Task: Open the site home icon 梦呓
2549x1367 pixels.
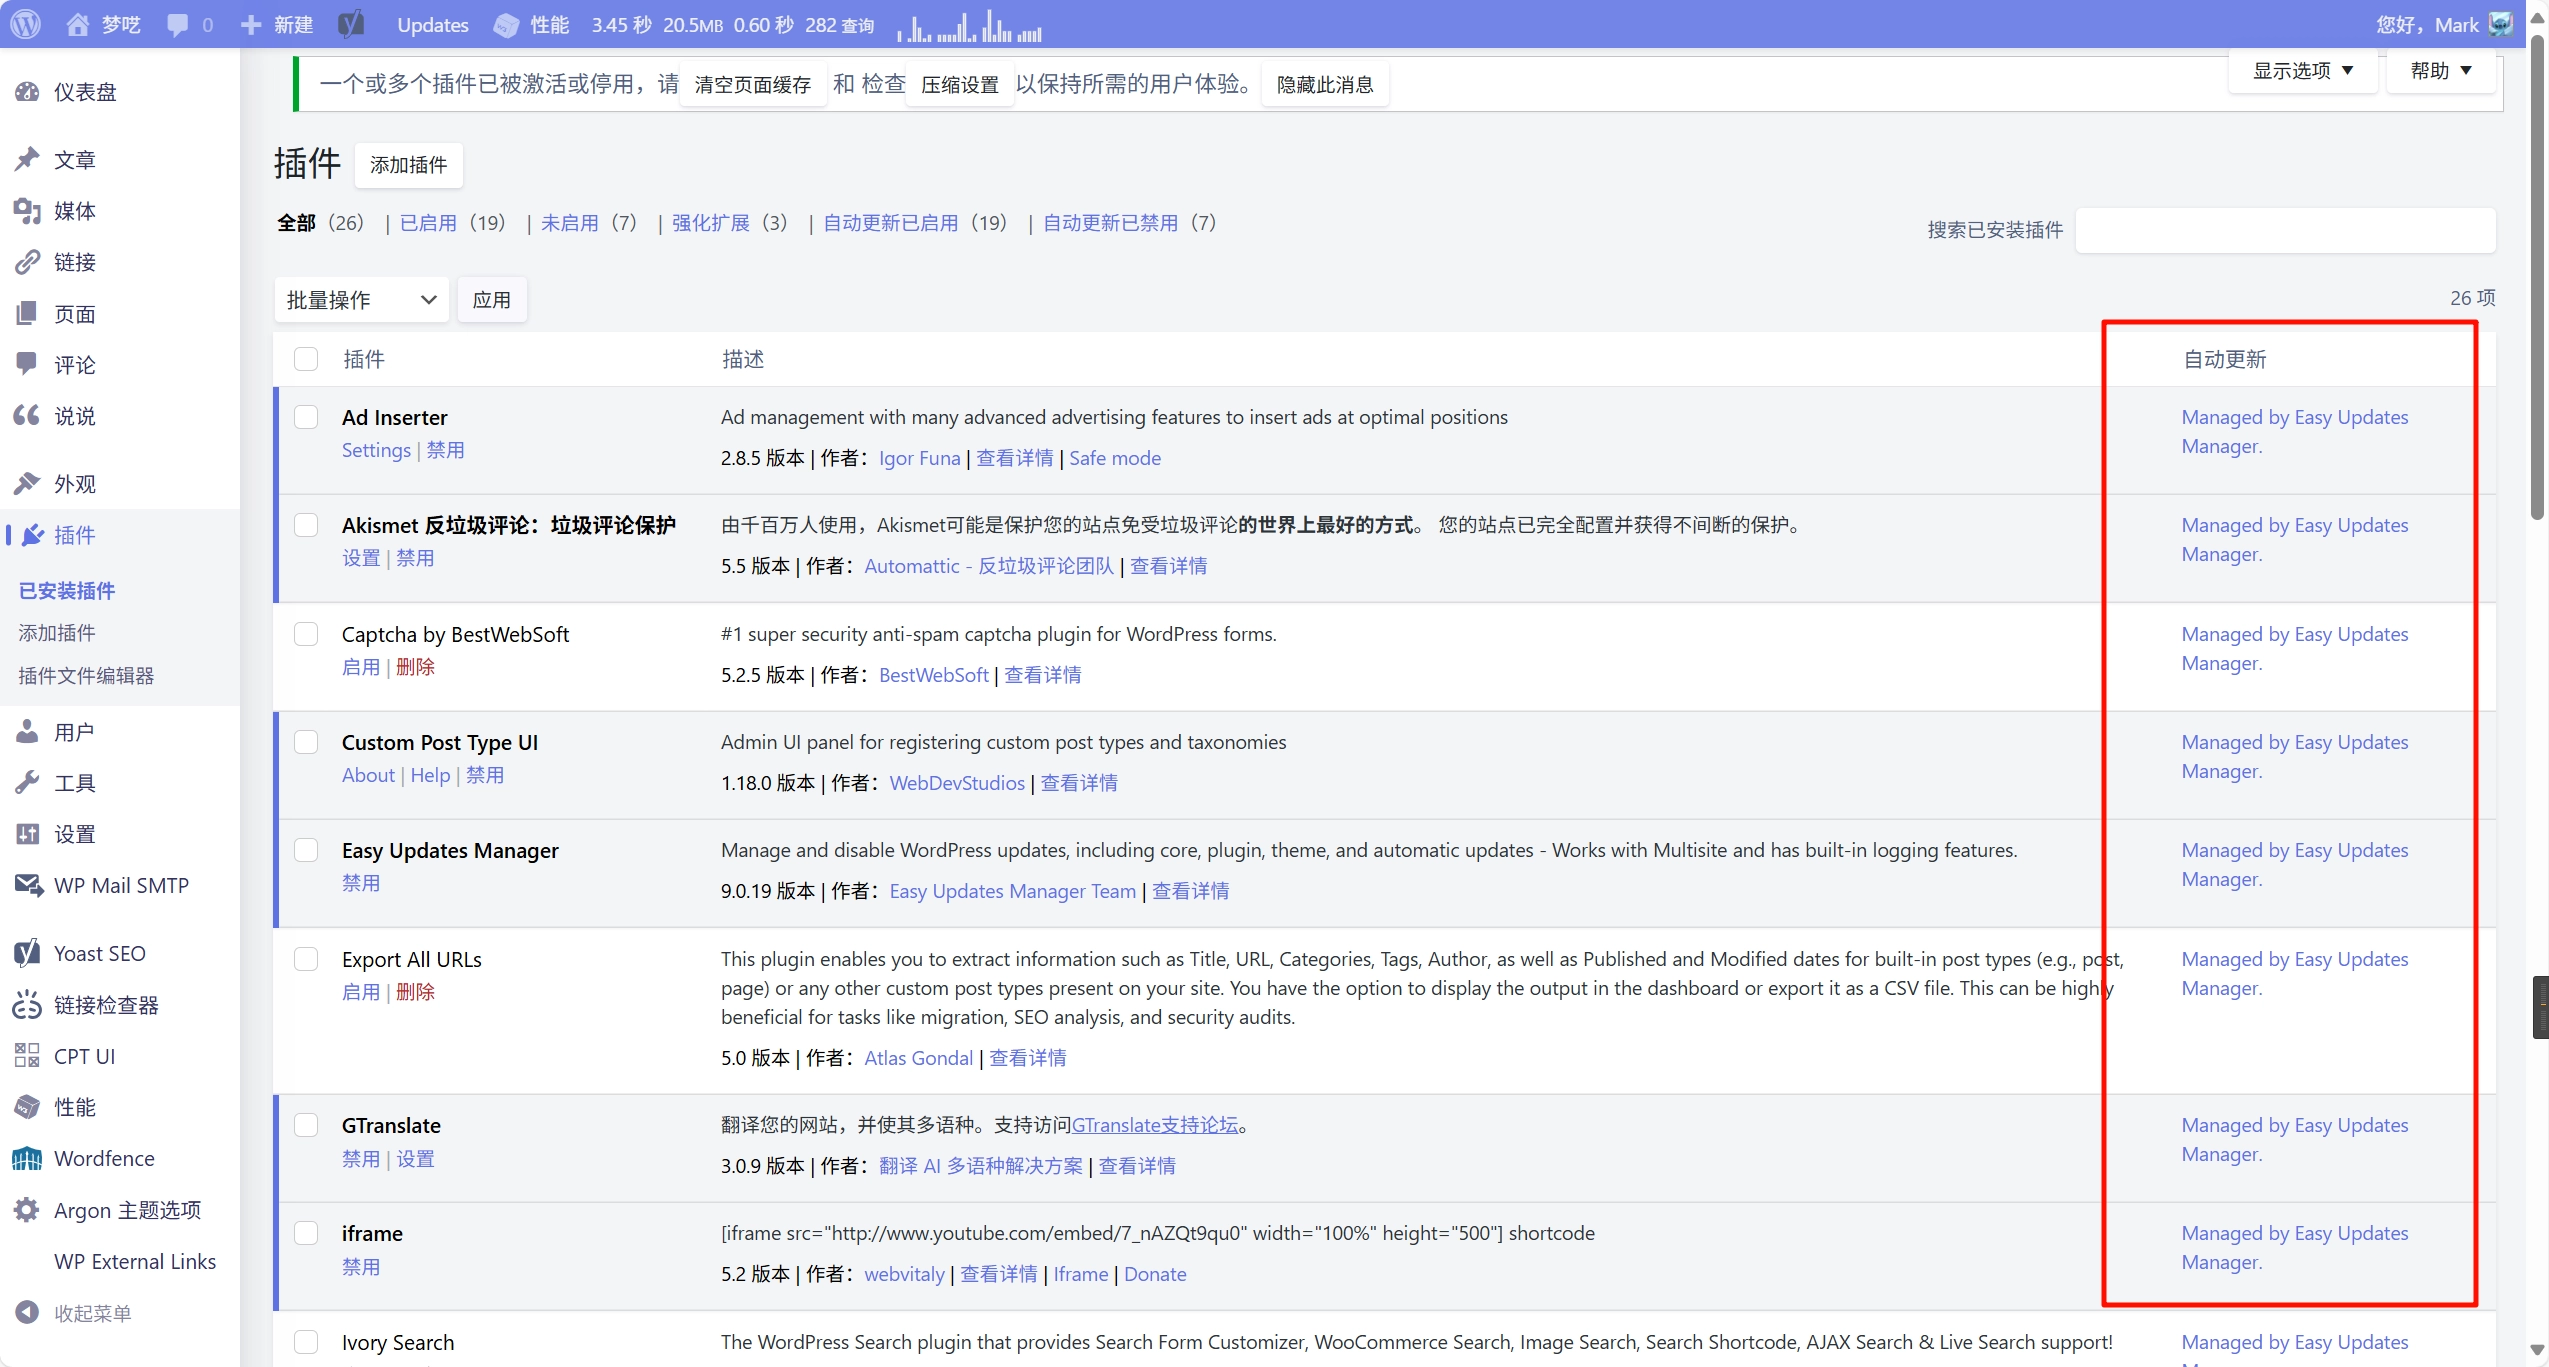Action: pyautogui.click(x=77, y=24)
